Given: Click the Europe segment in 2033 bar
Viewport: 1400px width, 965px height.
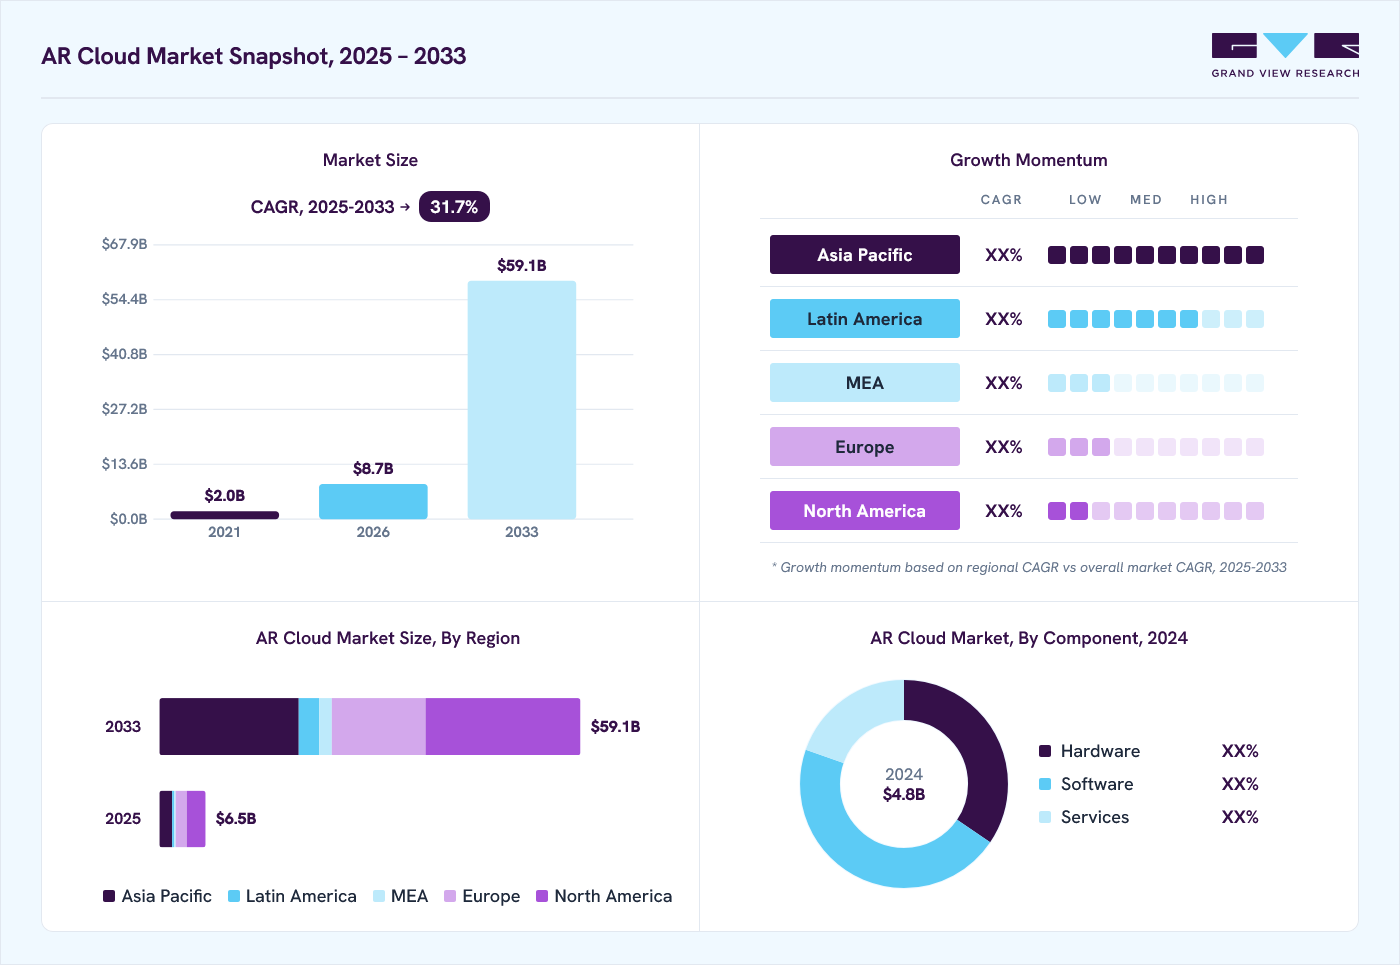Looking at the screenshot, I should click(x=379, y=727).
